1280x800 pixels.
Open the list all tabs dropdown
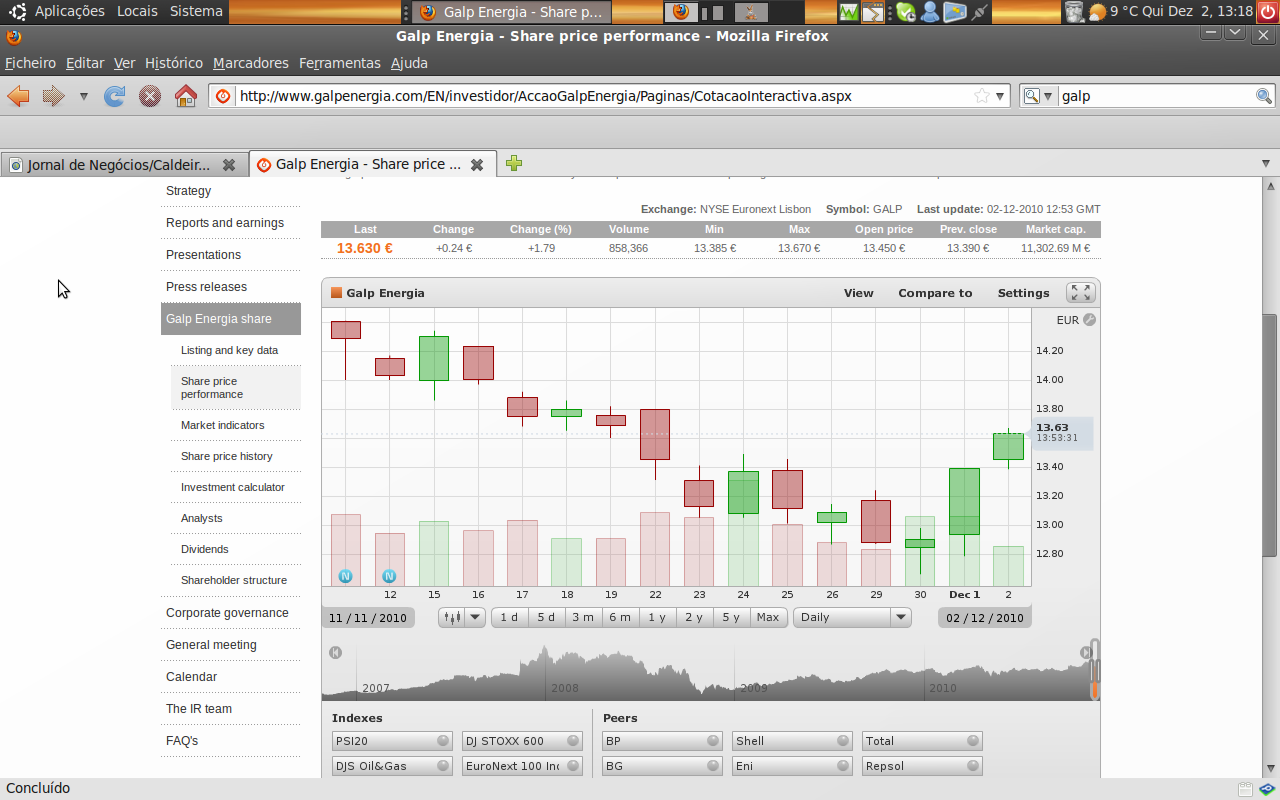pos(1266,163)
